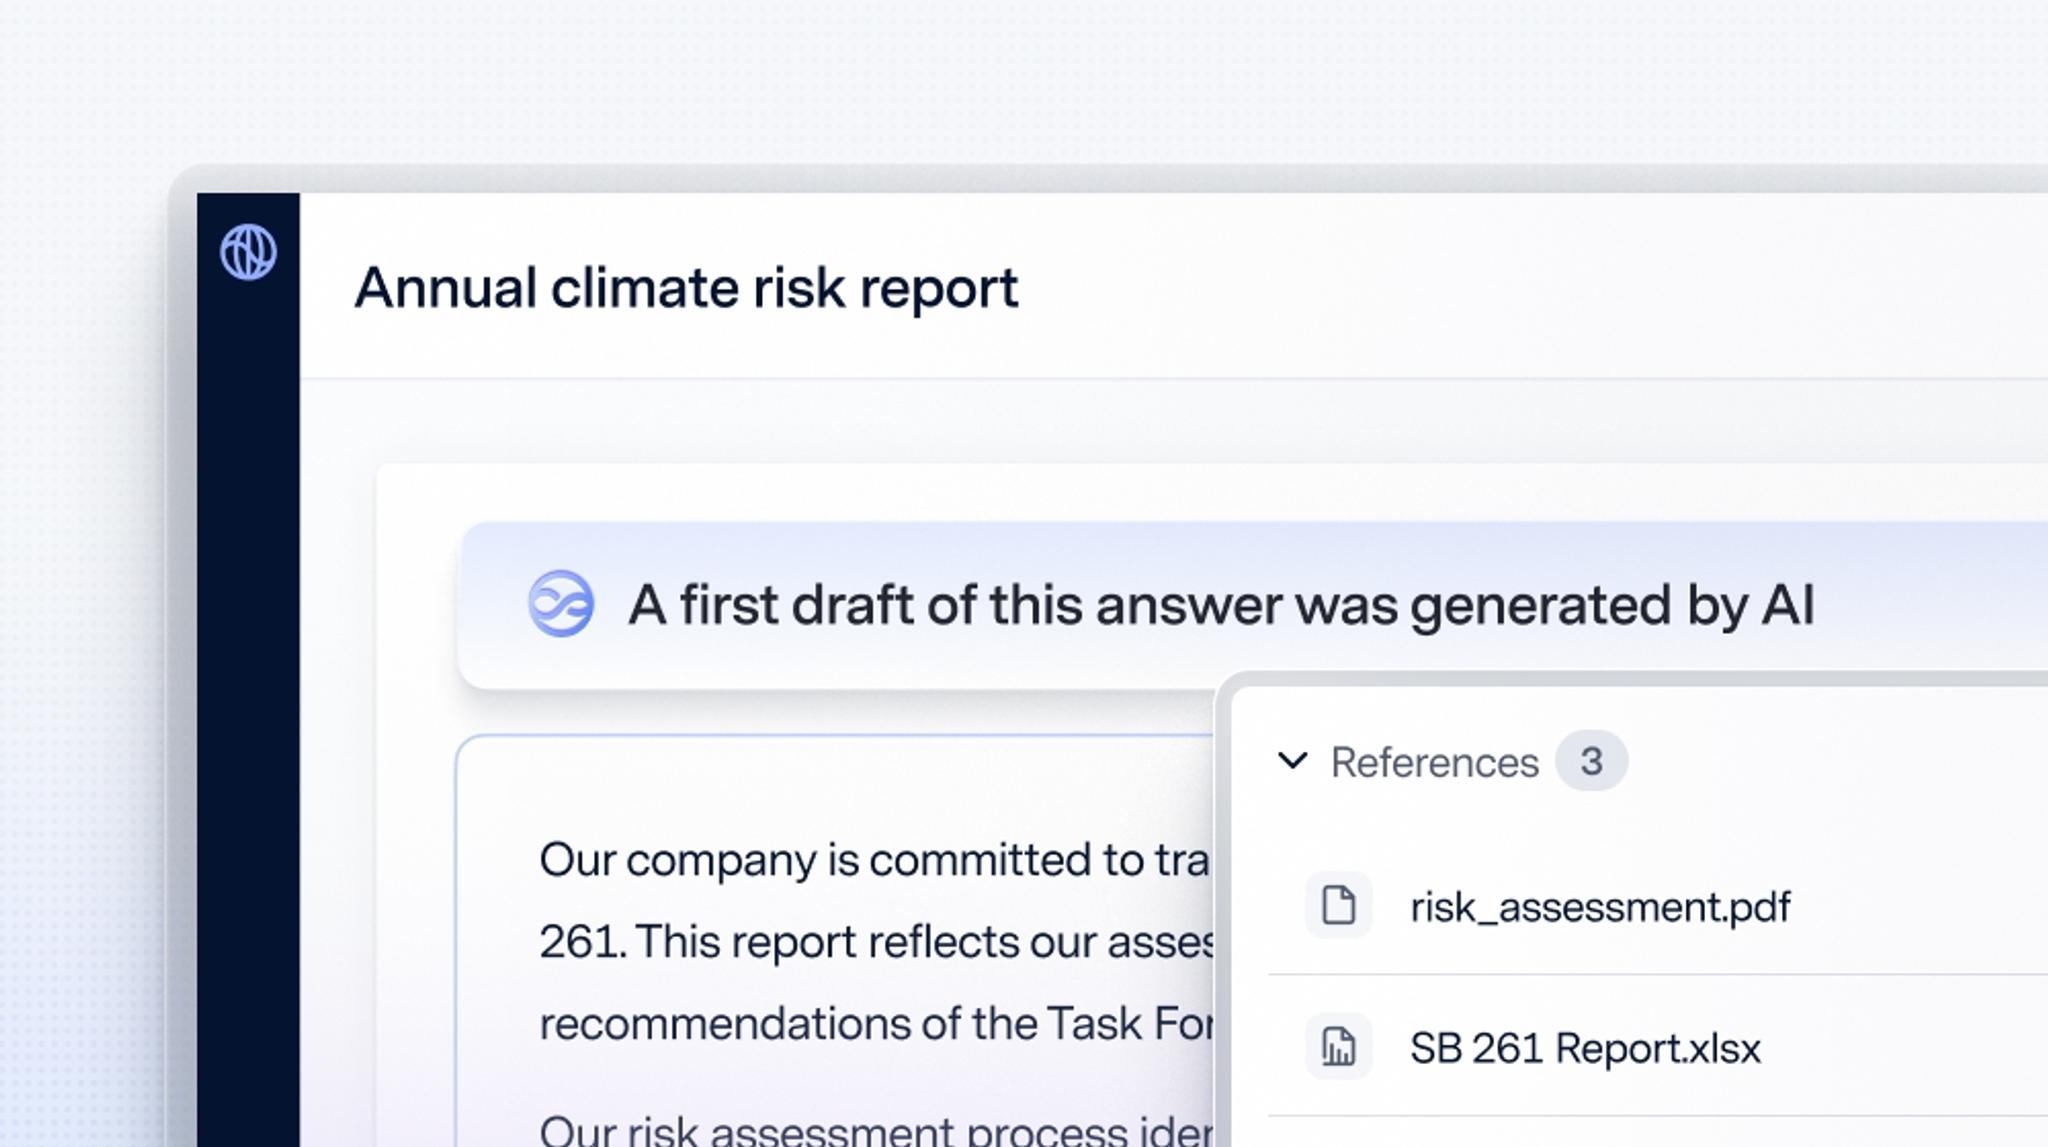
Task: Click the PDF document icon beside risk_assessment.pdf
Action: click(x=1338, y=905)
